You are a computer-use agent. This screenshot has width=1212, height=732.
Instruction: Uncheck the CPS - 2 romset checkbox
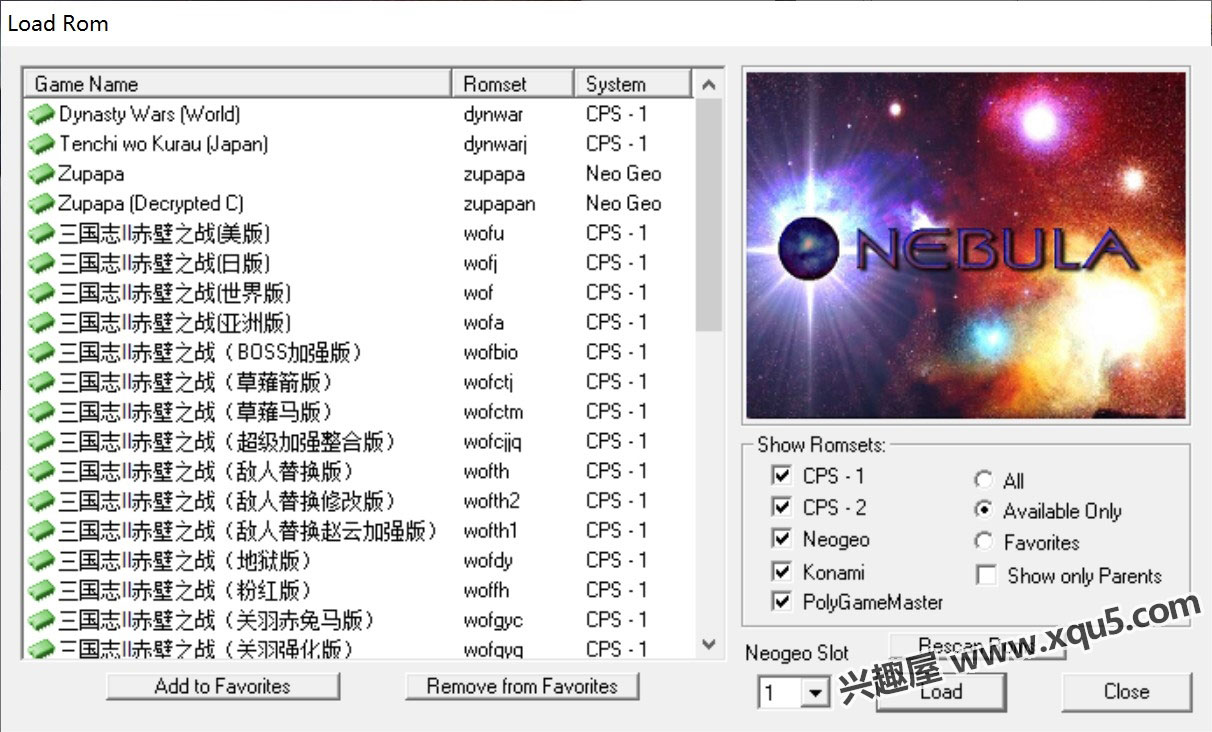[782, 507]
